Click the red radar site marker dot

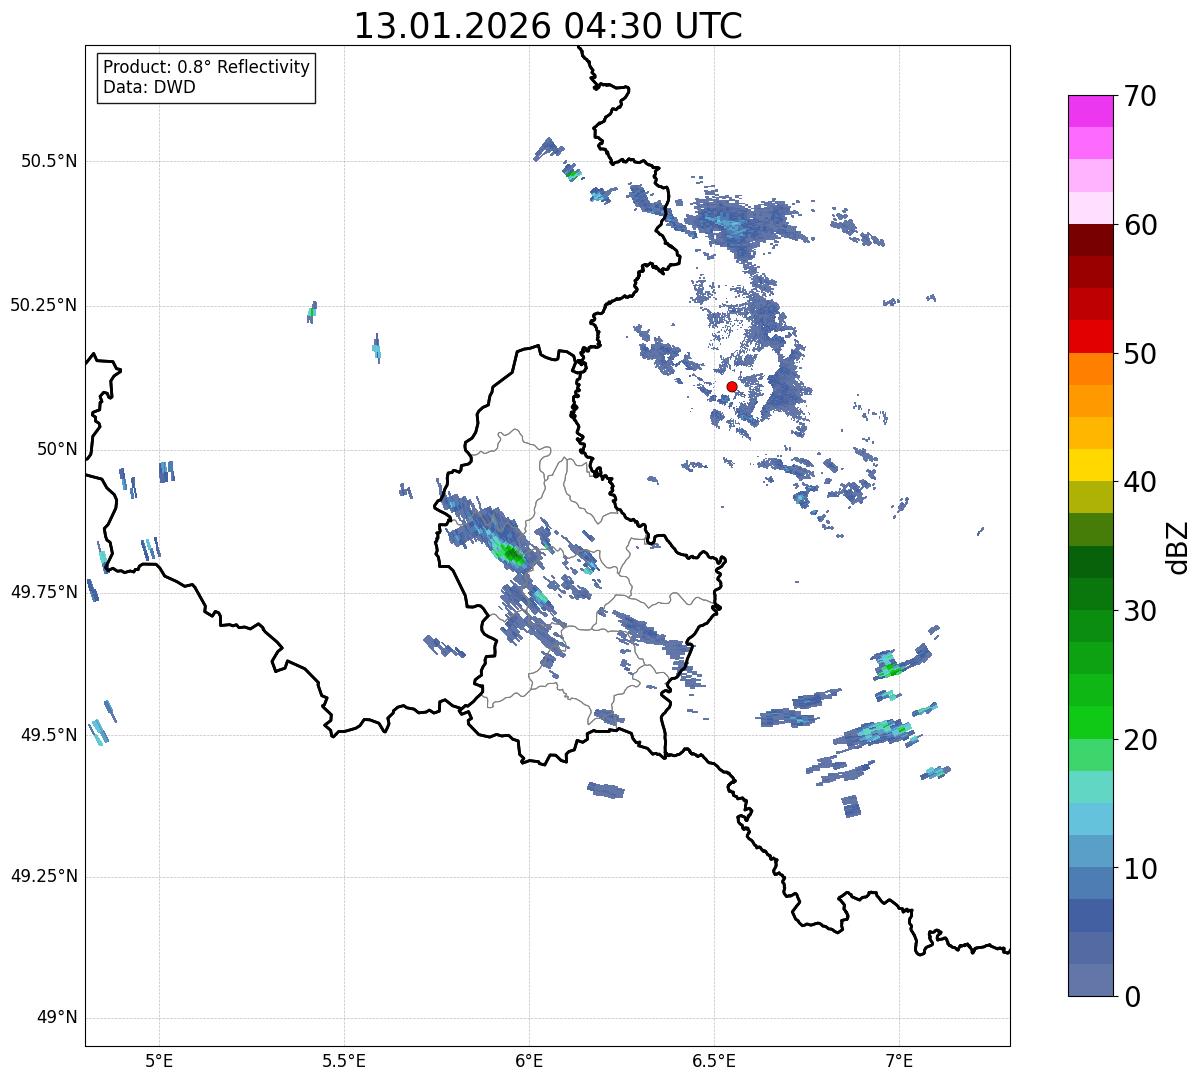pyautogui.click(x=732, y=386)
